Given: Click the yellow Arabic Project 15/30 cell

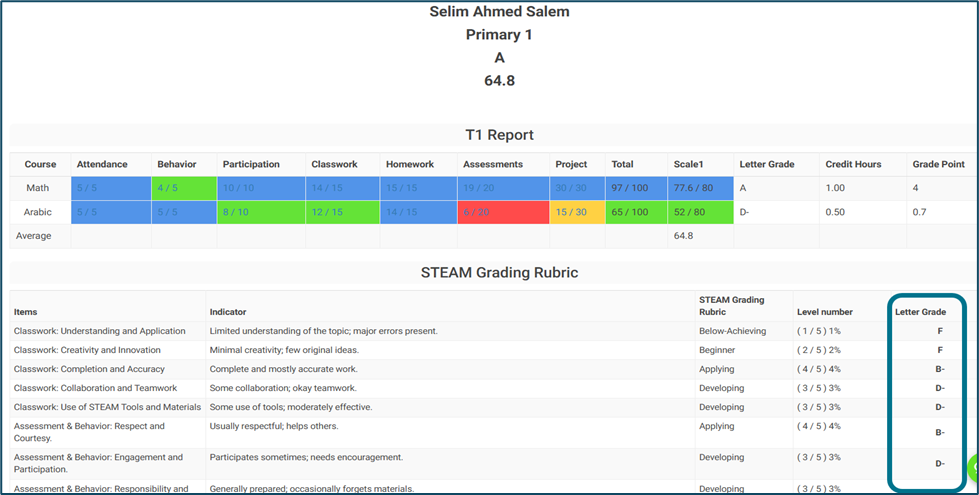Looking at the screenshot, I should (x=577, y=212).
